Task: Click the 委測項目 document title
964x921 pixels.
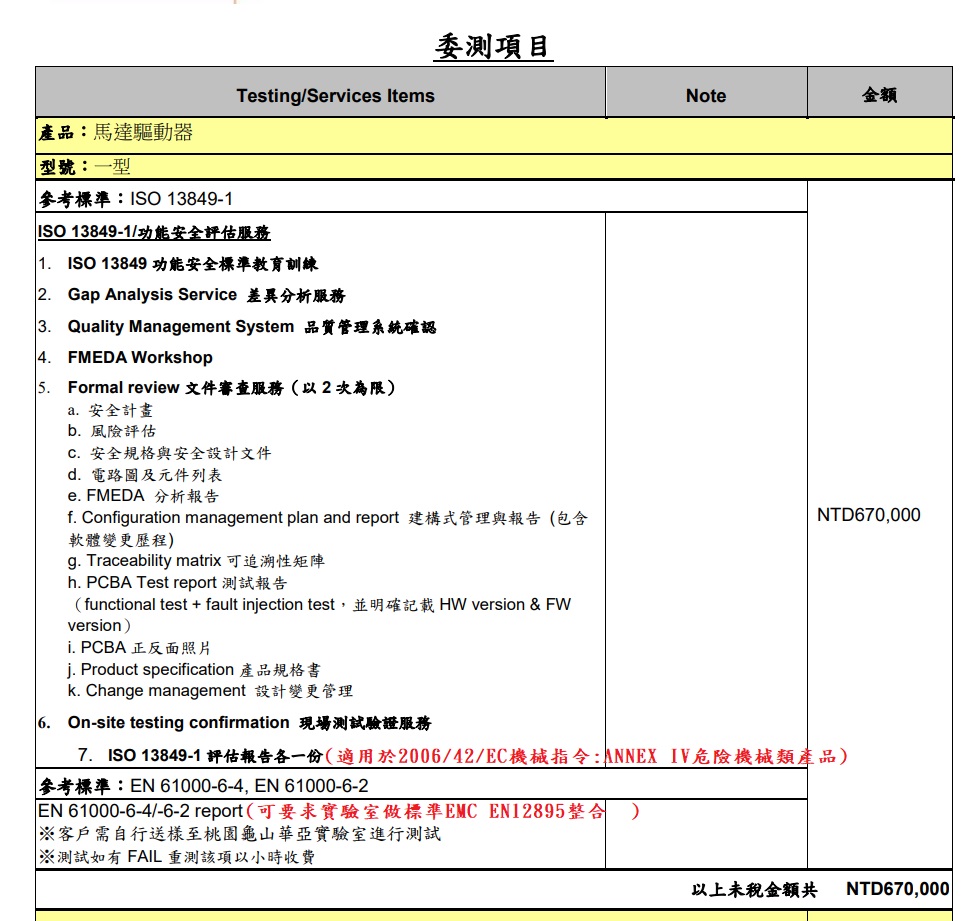Action: click(x=493, y=46)
